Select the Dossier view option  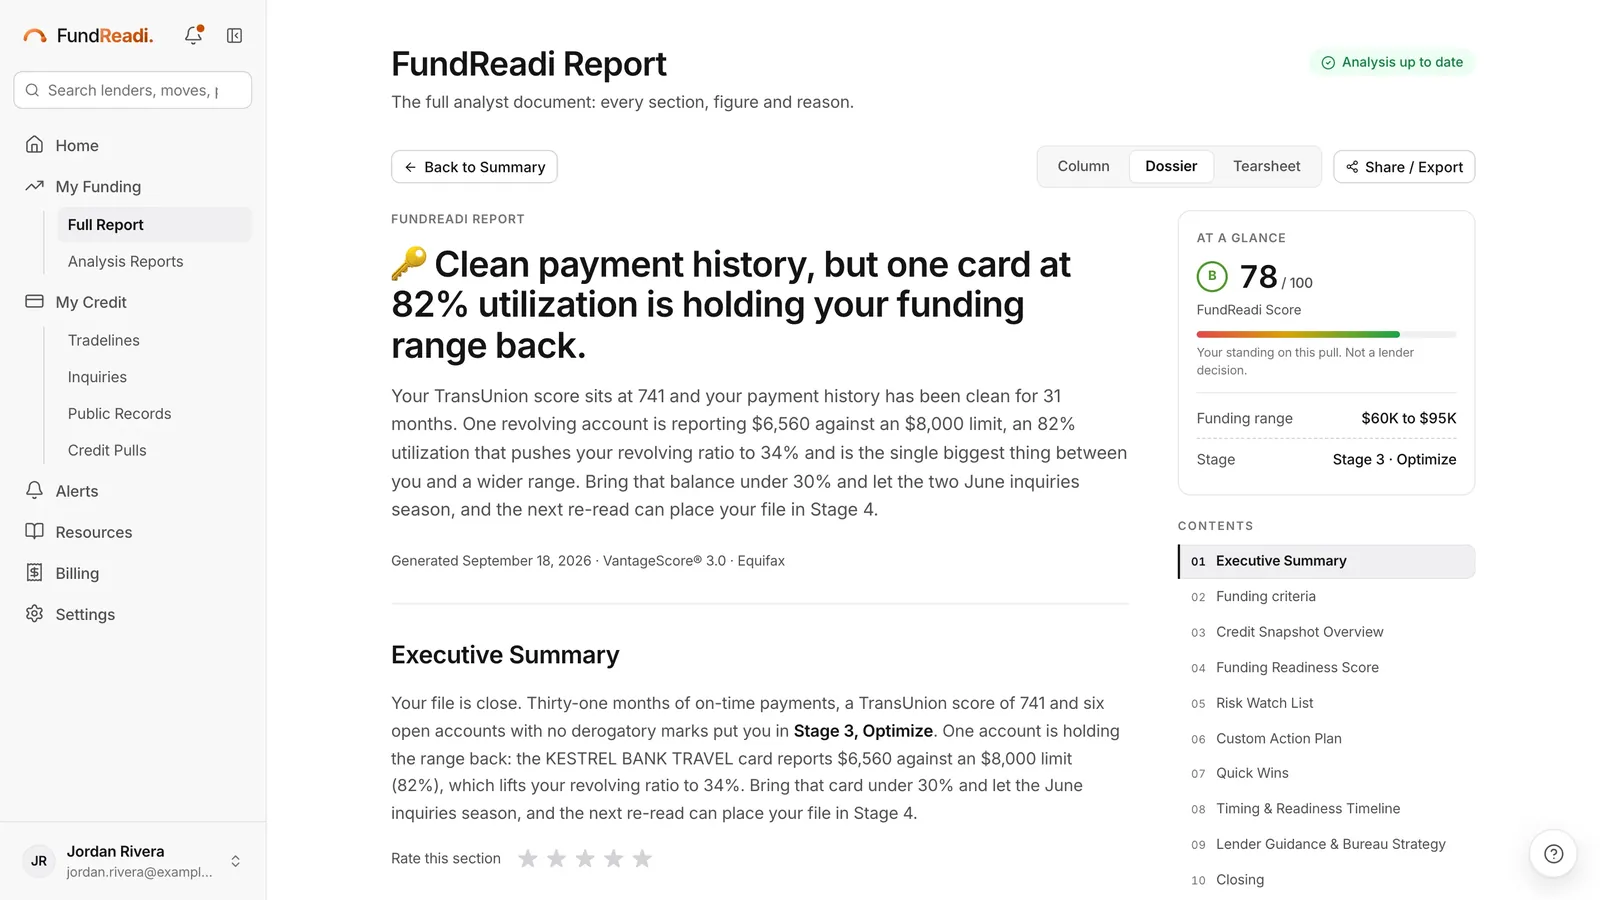point(1171,166)
